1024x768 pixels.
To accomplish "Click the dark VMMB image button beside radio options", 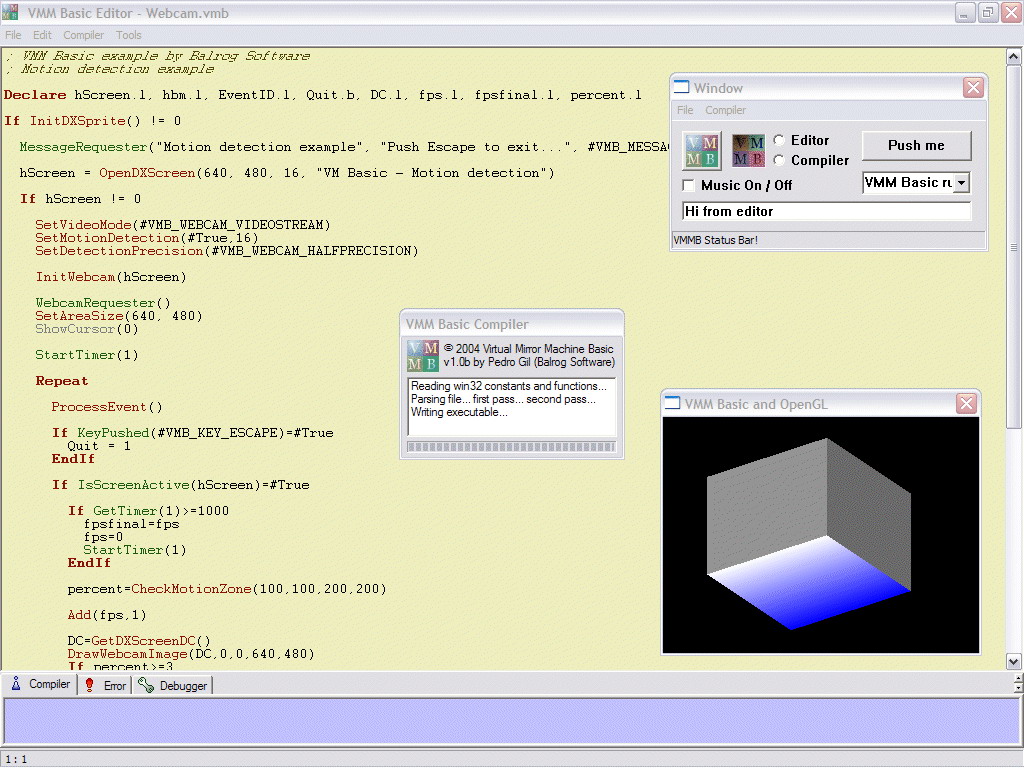I will point(748,150).
